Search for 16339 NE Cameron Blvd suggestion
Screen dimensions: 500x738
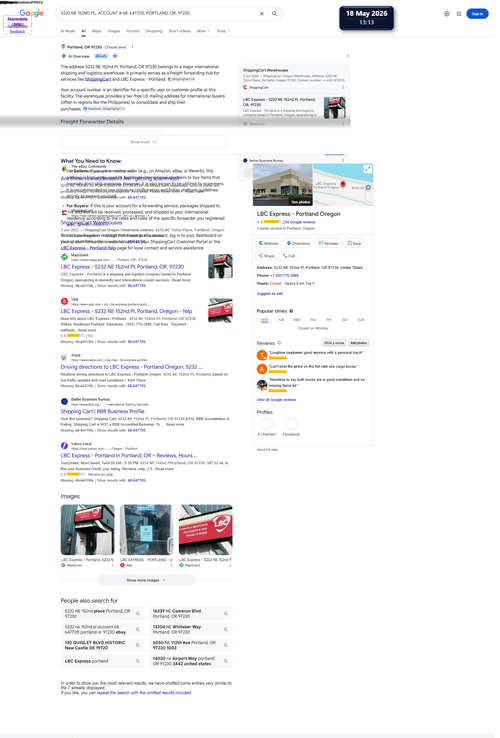(x=190, y=614)
